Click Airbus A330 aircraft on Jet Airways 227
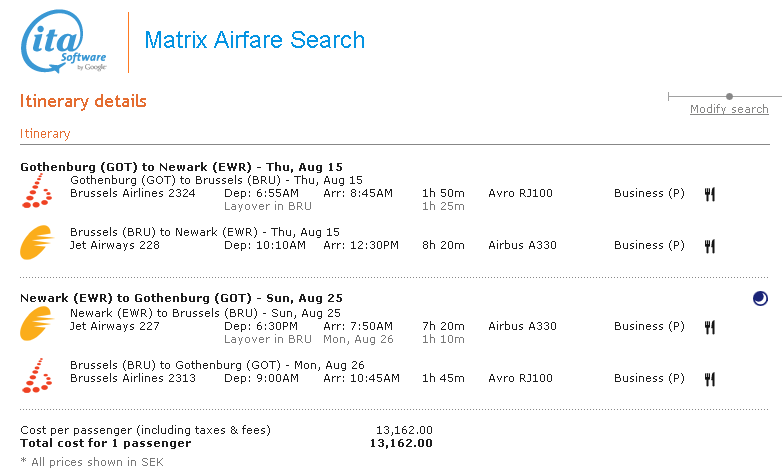 [522, 326]
